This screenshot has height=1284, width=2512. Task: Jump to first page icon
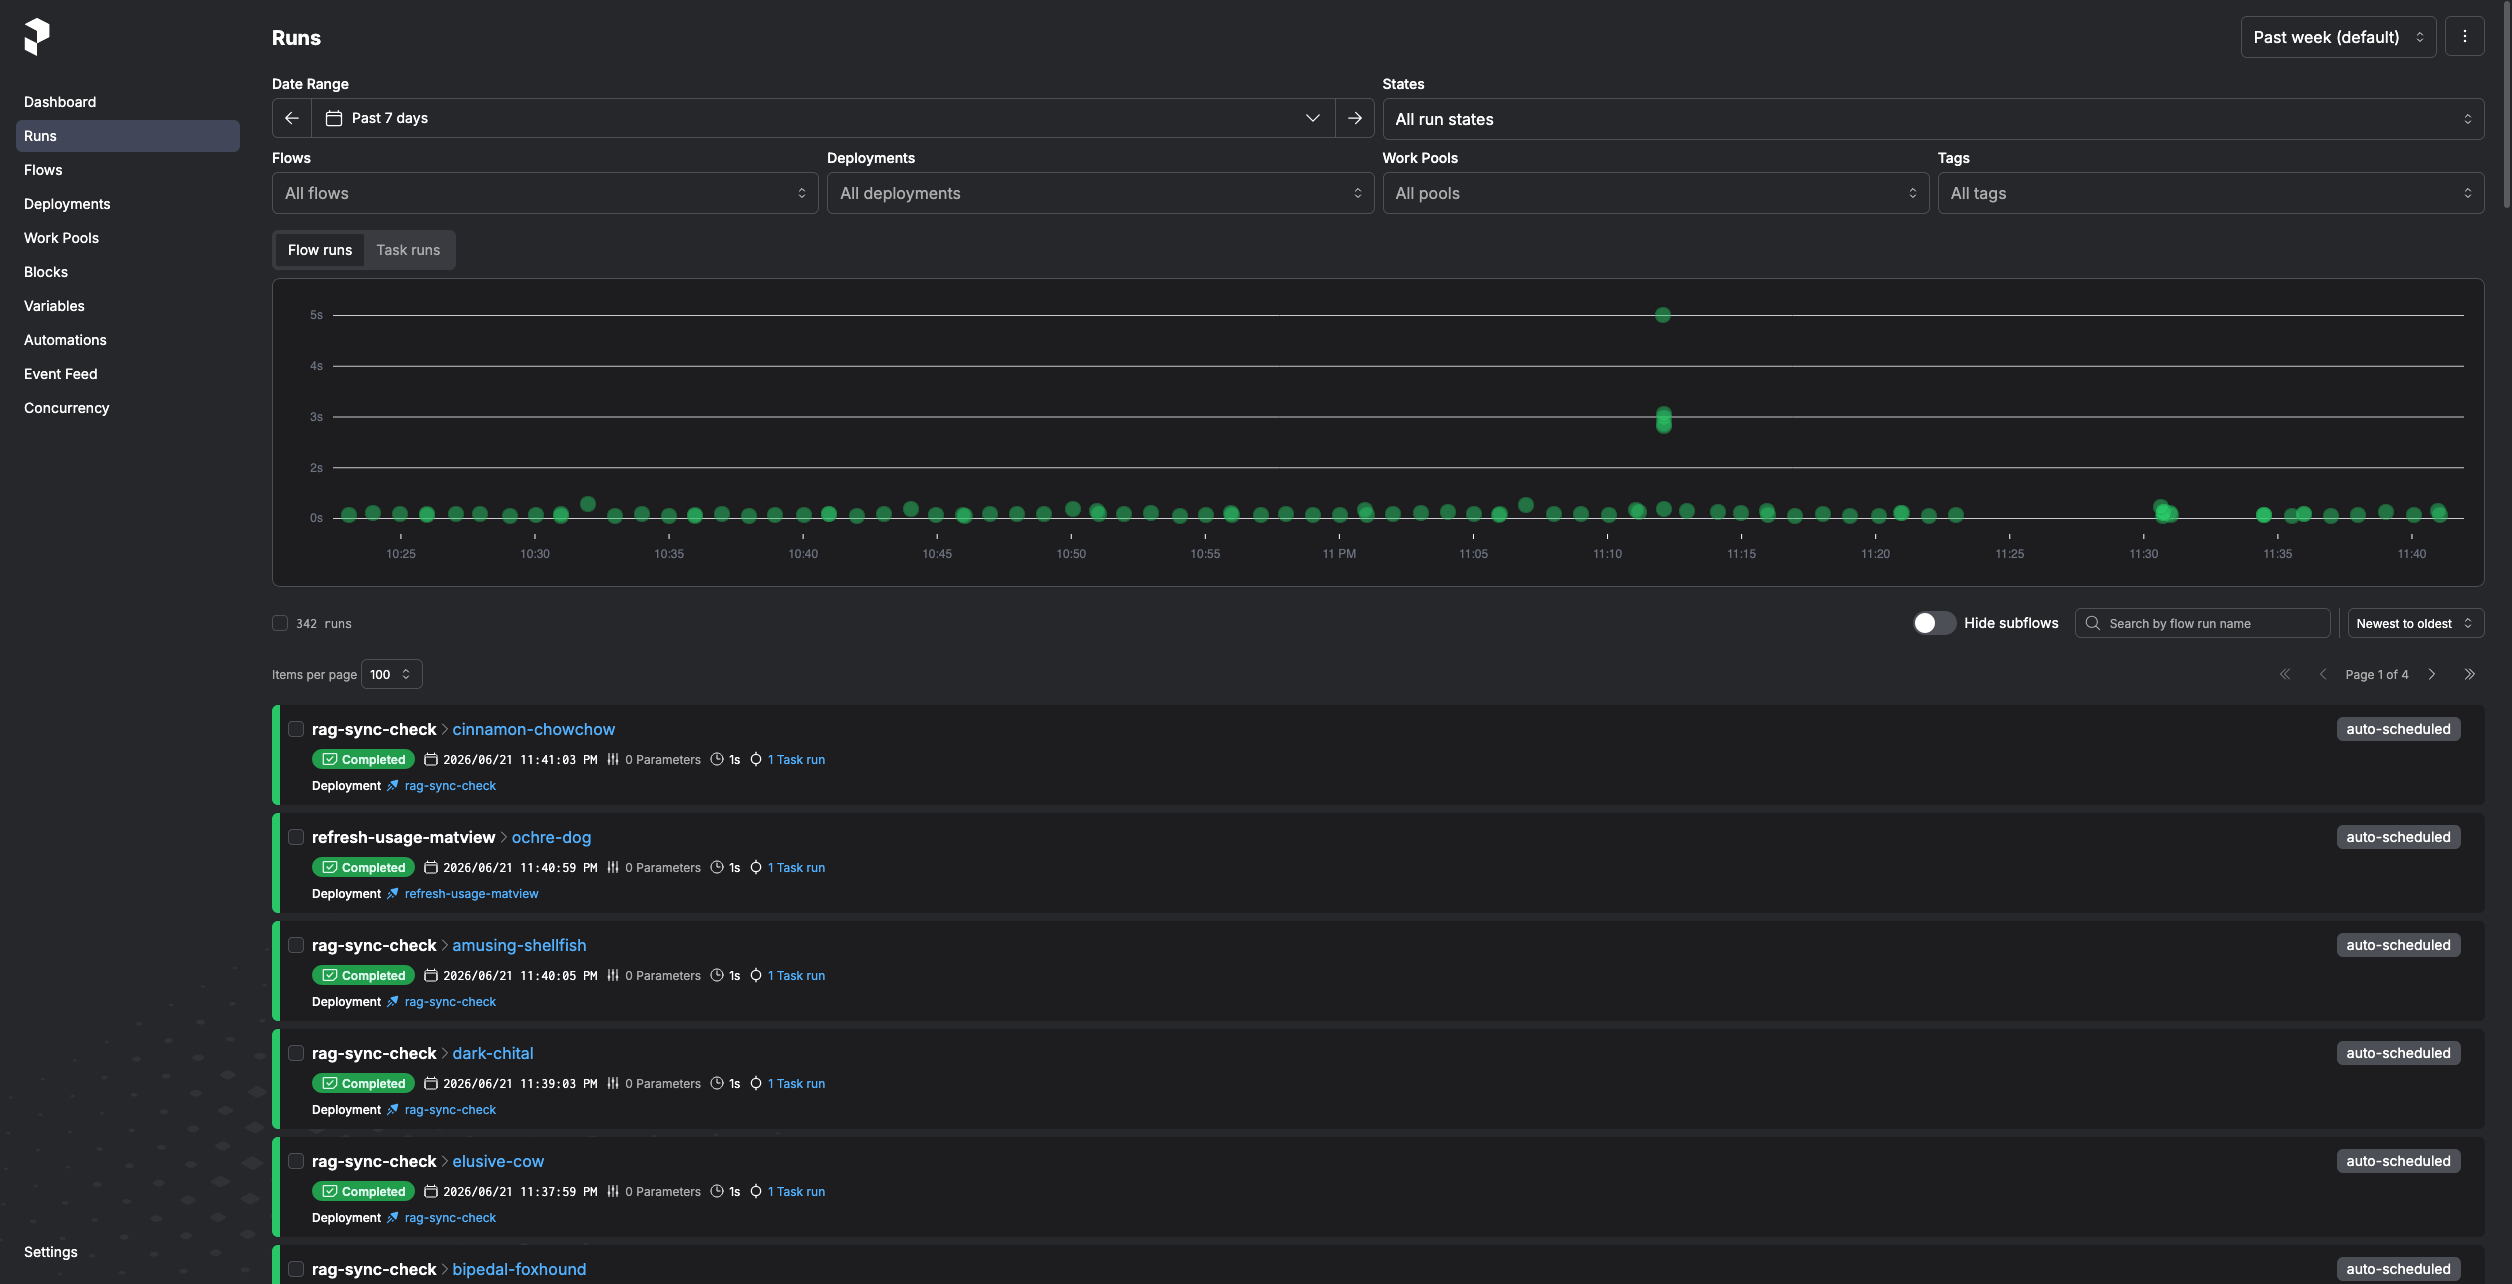tap(2285, 674)
